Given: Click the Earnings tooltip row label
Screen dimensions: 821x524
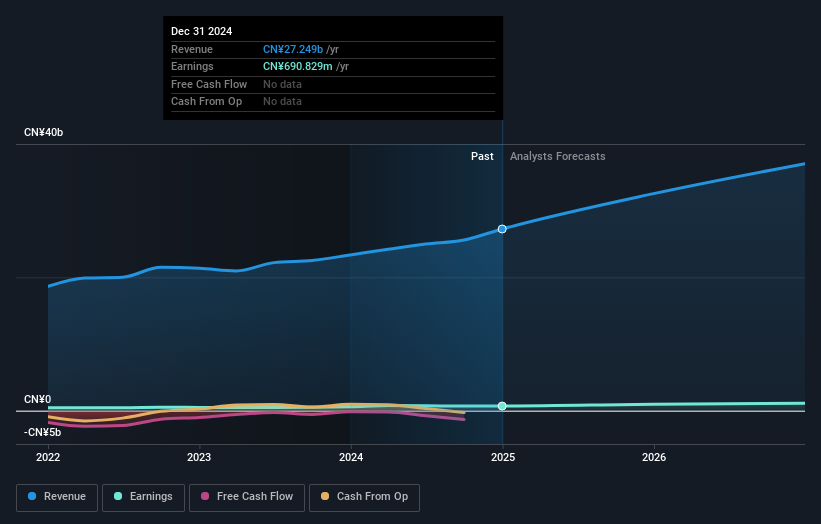Looking at the screenshot, I should pos(192,66).
